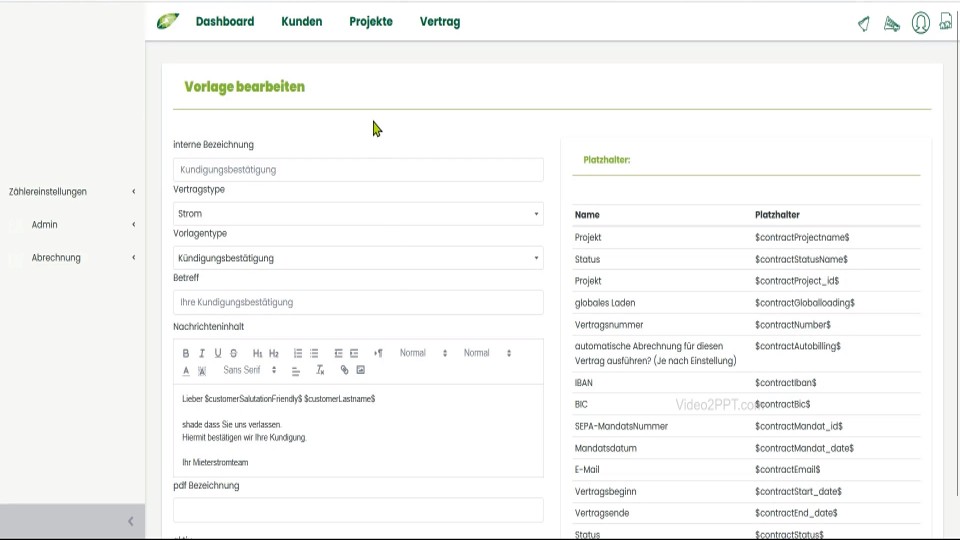This screenshot has width=960, height=540.
Task: Open the Vorlagentype dropdown showing Kündigungsbestätigung
Action: (358, 258)
